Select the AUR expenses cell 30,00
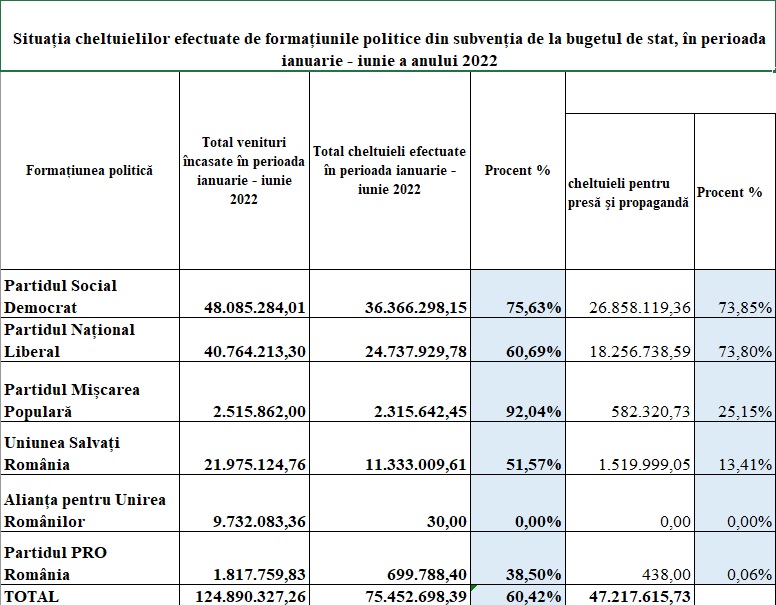This screenshot has height=605, width=776. pyautogui.click(x=390, y=504)
